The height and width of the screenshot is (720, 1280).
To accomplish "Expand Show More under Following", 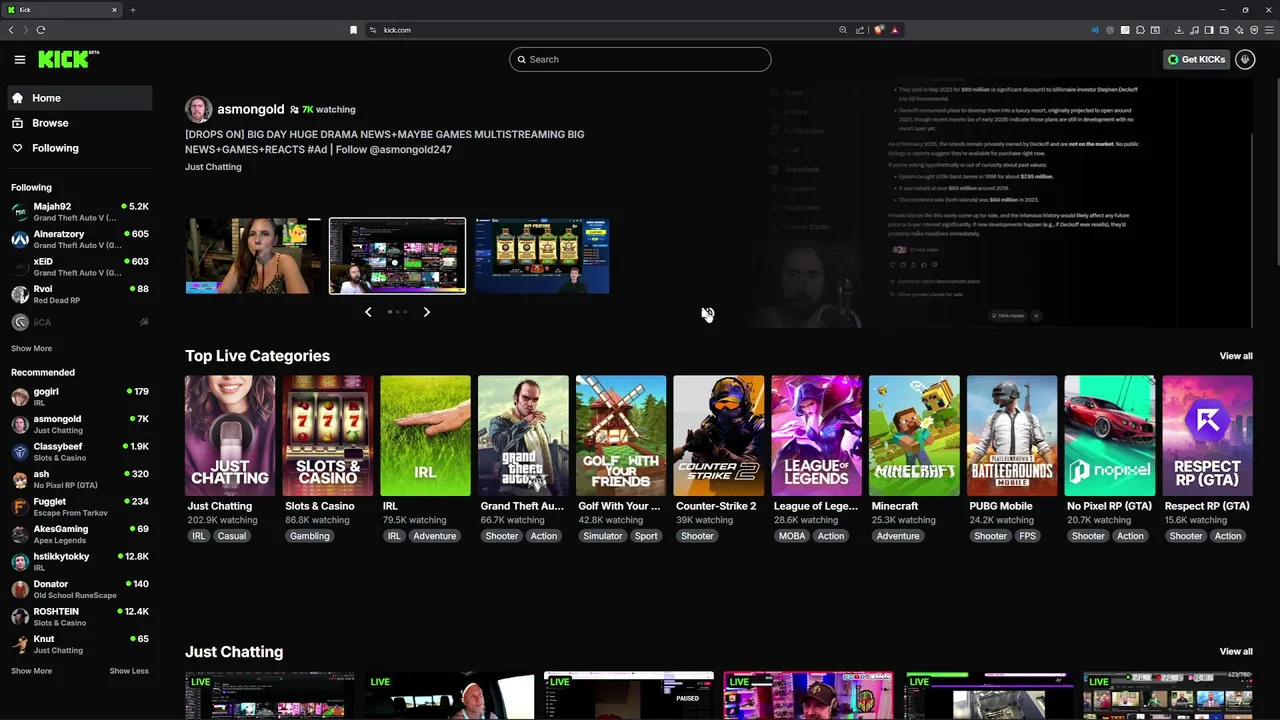I will 31,349.
